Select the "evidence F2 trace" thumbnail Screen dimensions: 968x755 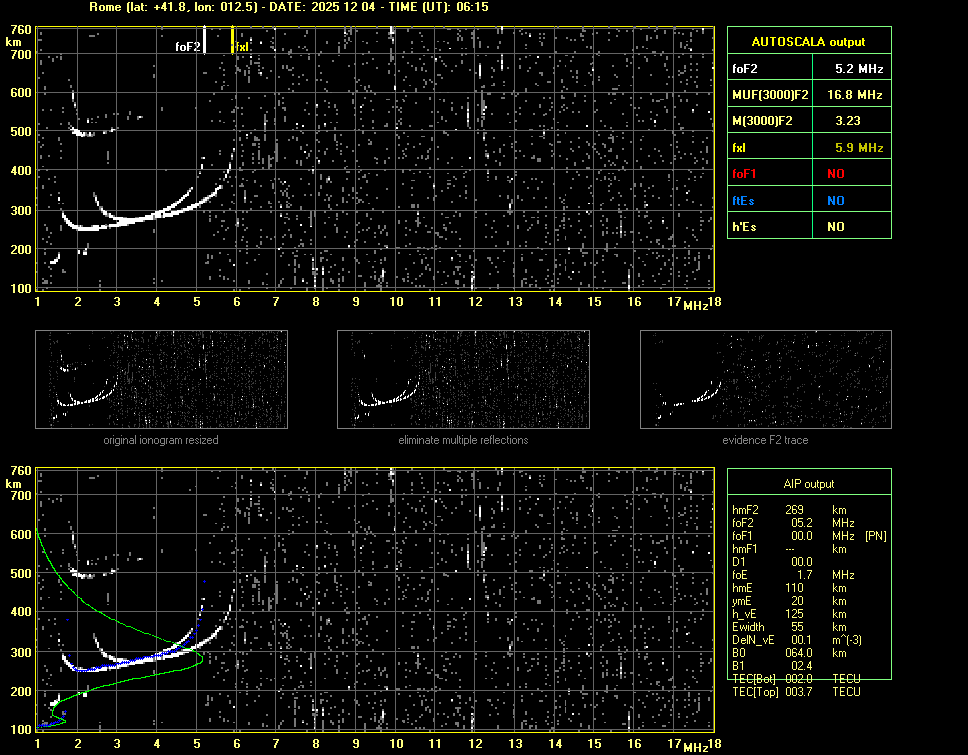click(x=765, y=380)
